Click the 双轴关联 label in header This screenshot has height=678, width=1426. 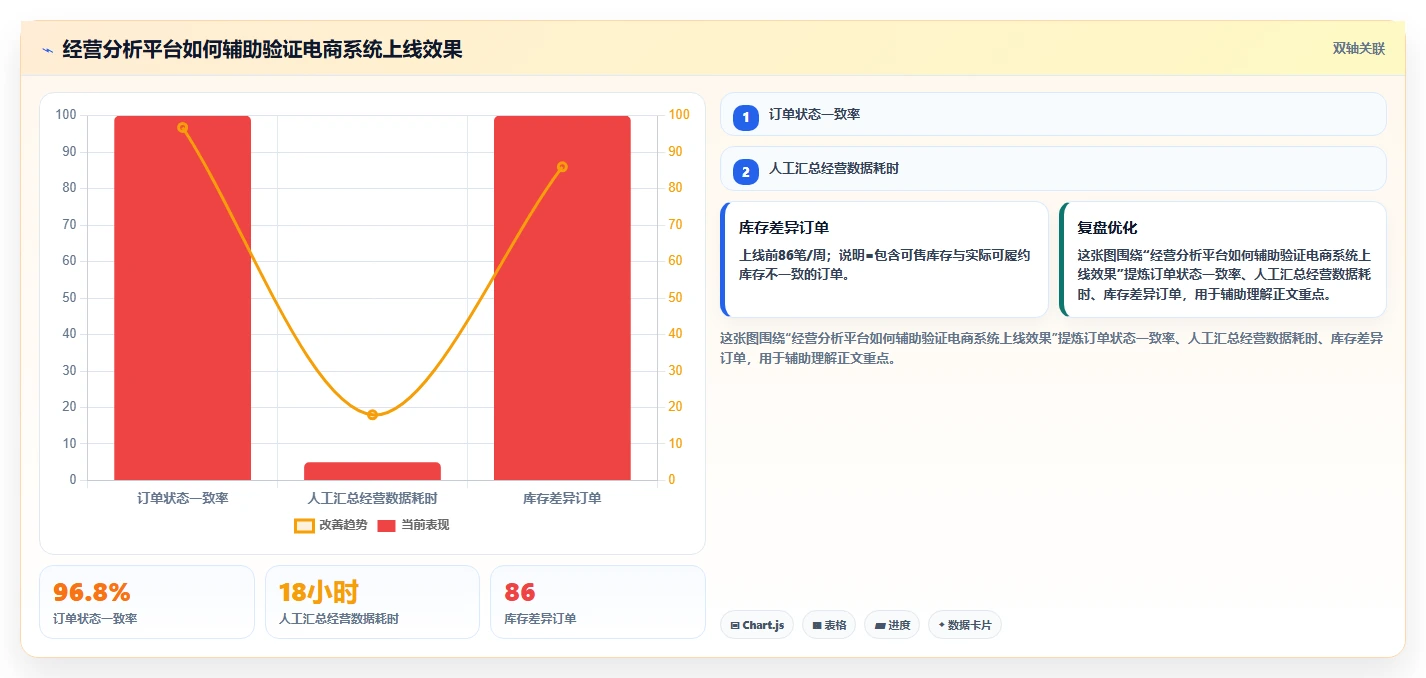pos(1359,49)
